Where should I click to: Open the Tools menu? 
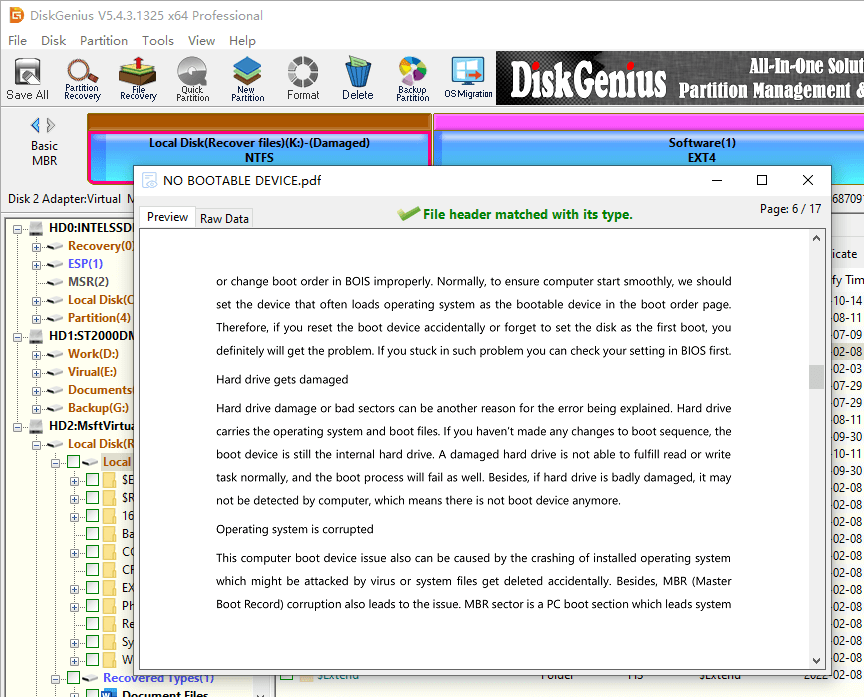pyautogui.click(x=157, y=41)
